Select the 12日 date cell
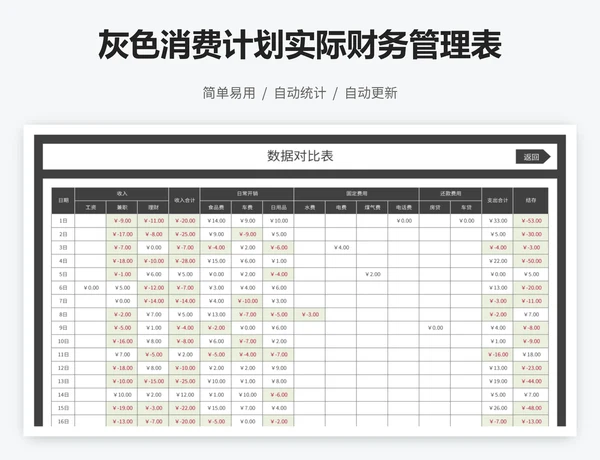Viewport: 600px width, 460px height. tap(64, 368)
